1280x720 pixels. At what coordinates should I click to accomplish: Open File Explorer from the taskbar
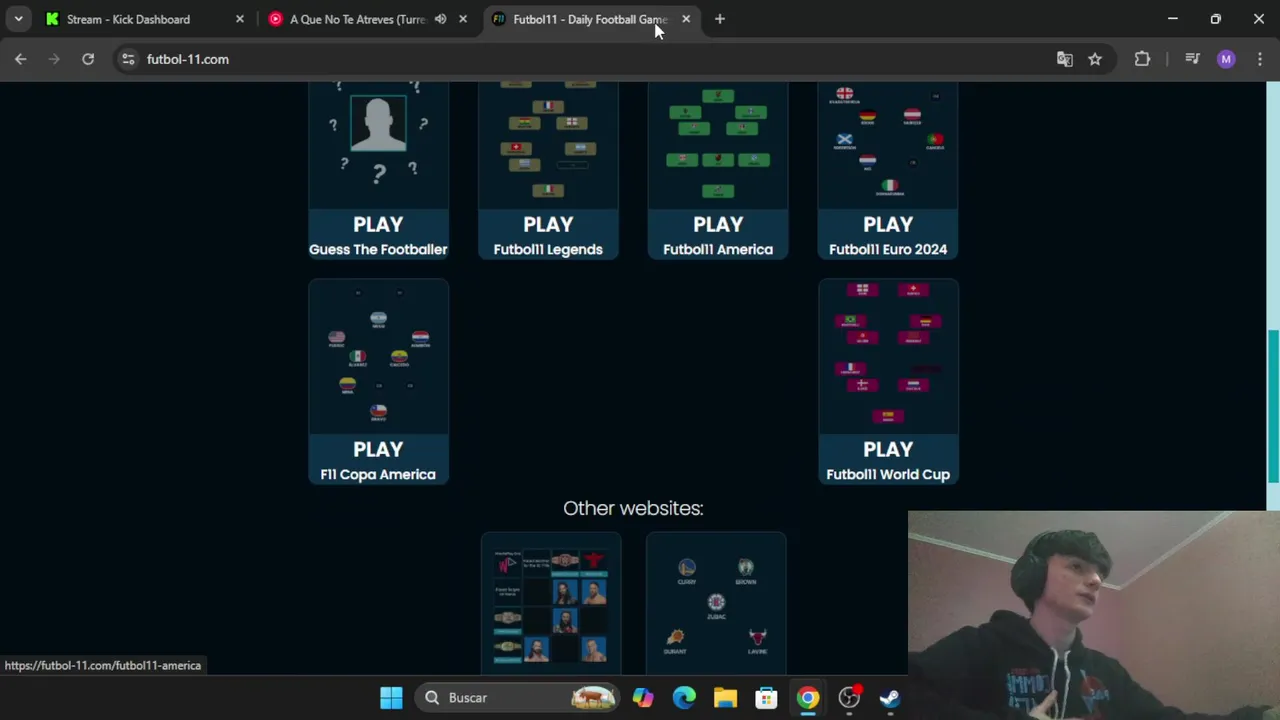click(x=725, y=698)
